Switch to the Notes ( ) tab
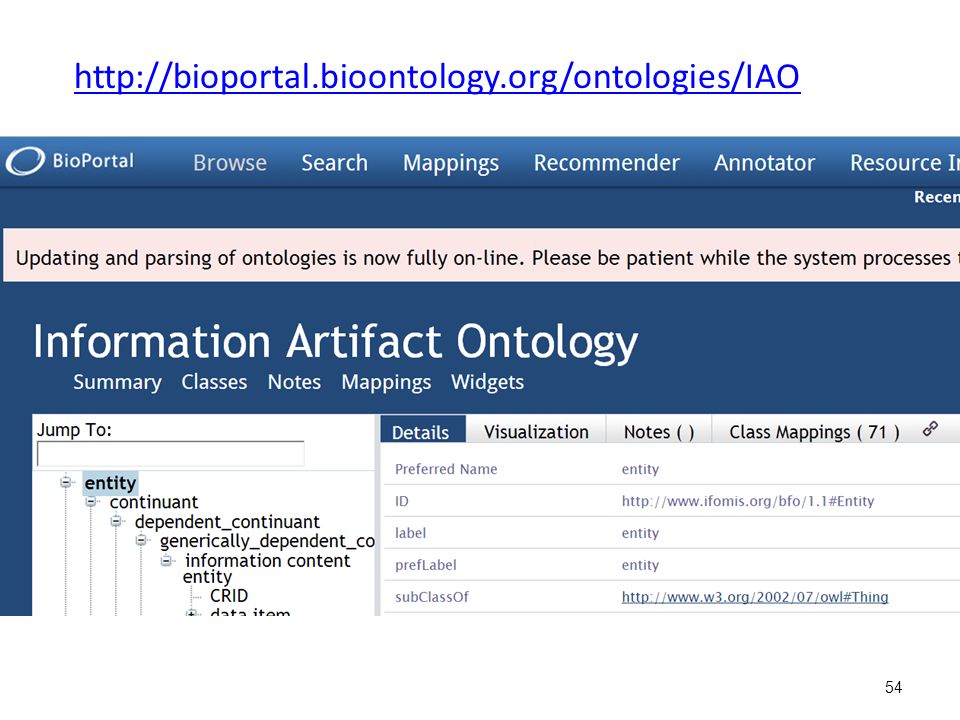The image size is (960, 720). point(659,432)
